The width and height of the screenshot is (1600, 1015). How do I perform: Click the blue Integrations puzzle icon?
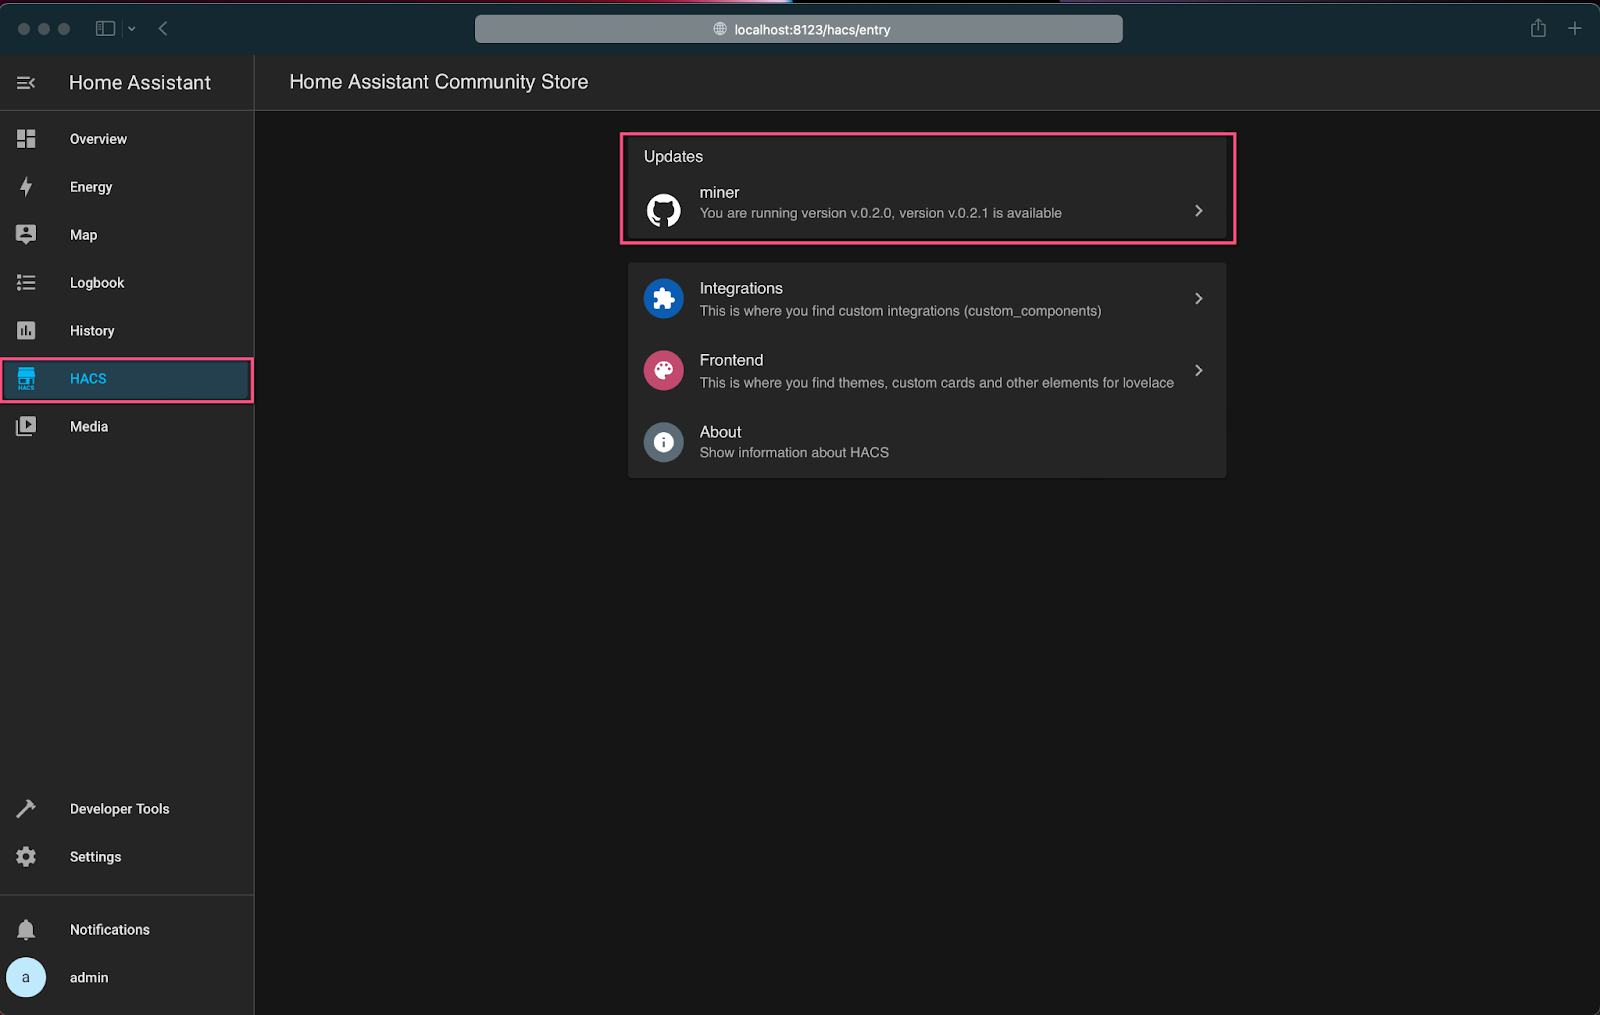point(663,299)
